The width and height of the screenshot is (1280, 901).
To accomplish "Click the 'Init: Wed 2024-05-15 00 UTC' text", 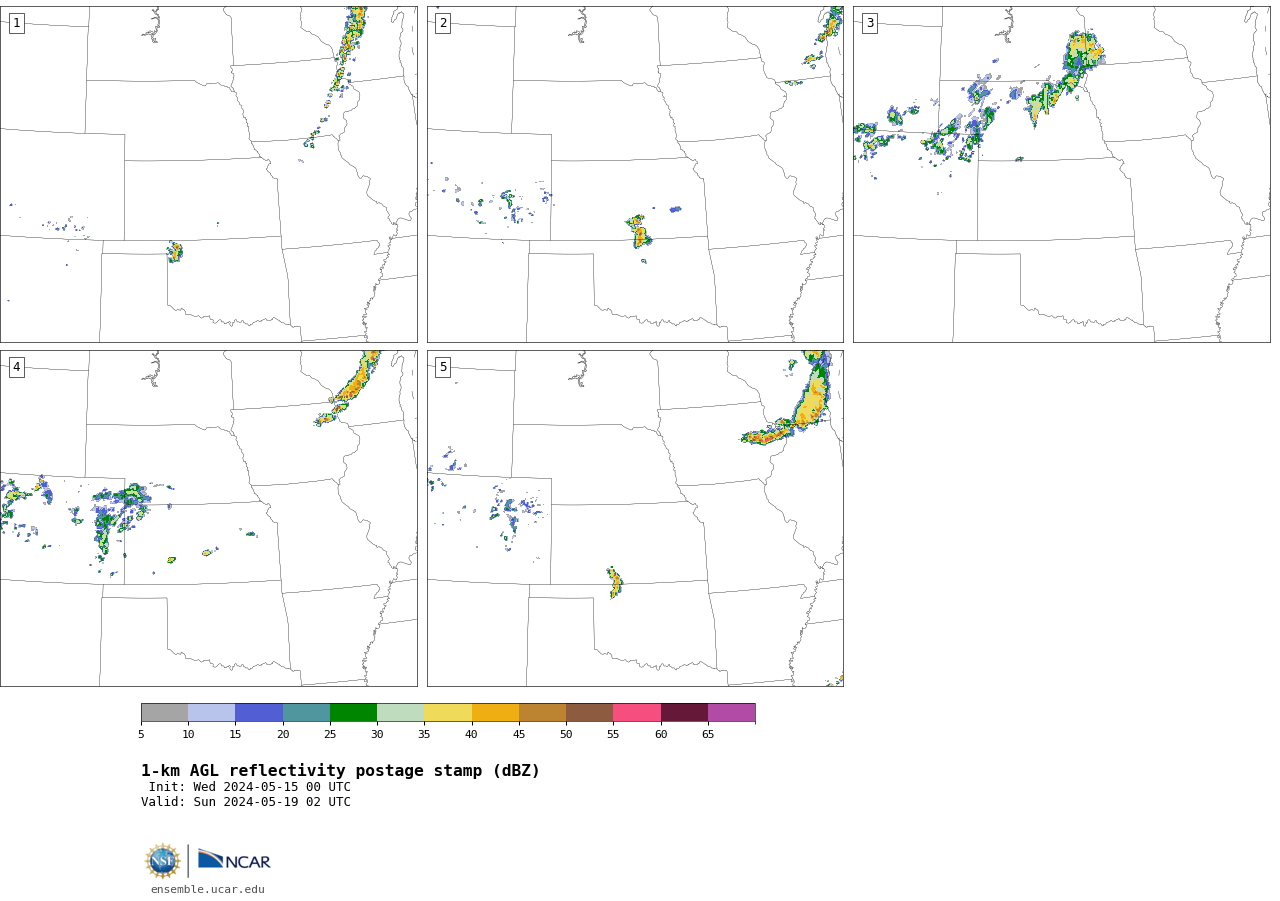I will coord(250,787).
